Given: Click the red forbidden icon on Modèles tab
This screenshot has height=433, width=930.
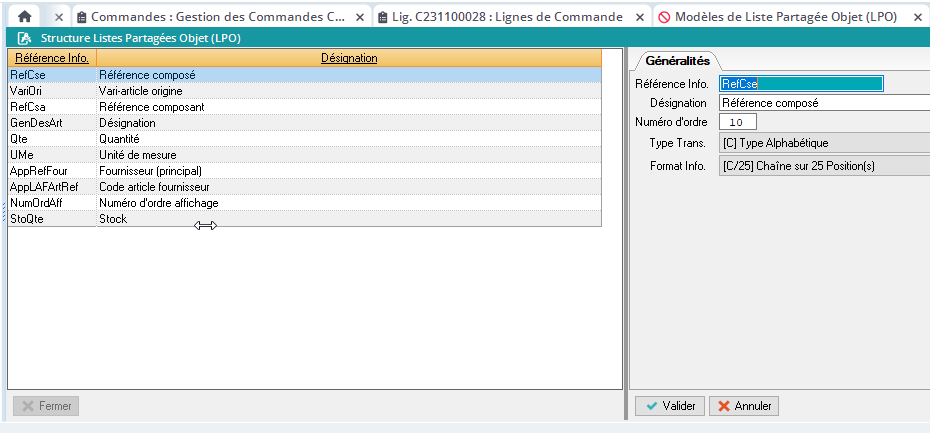Looking at the screenshot, I should coord(663,18).
